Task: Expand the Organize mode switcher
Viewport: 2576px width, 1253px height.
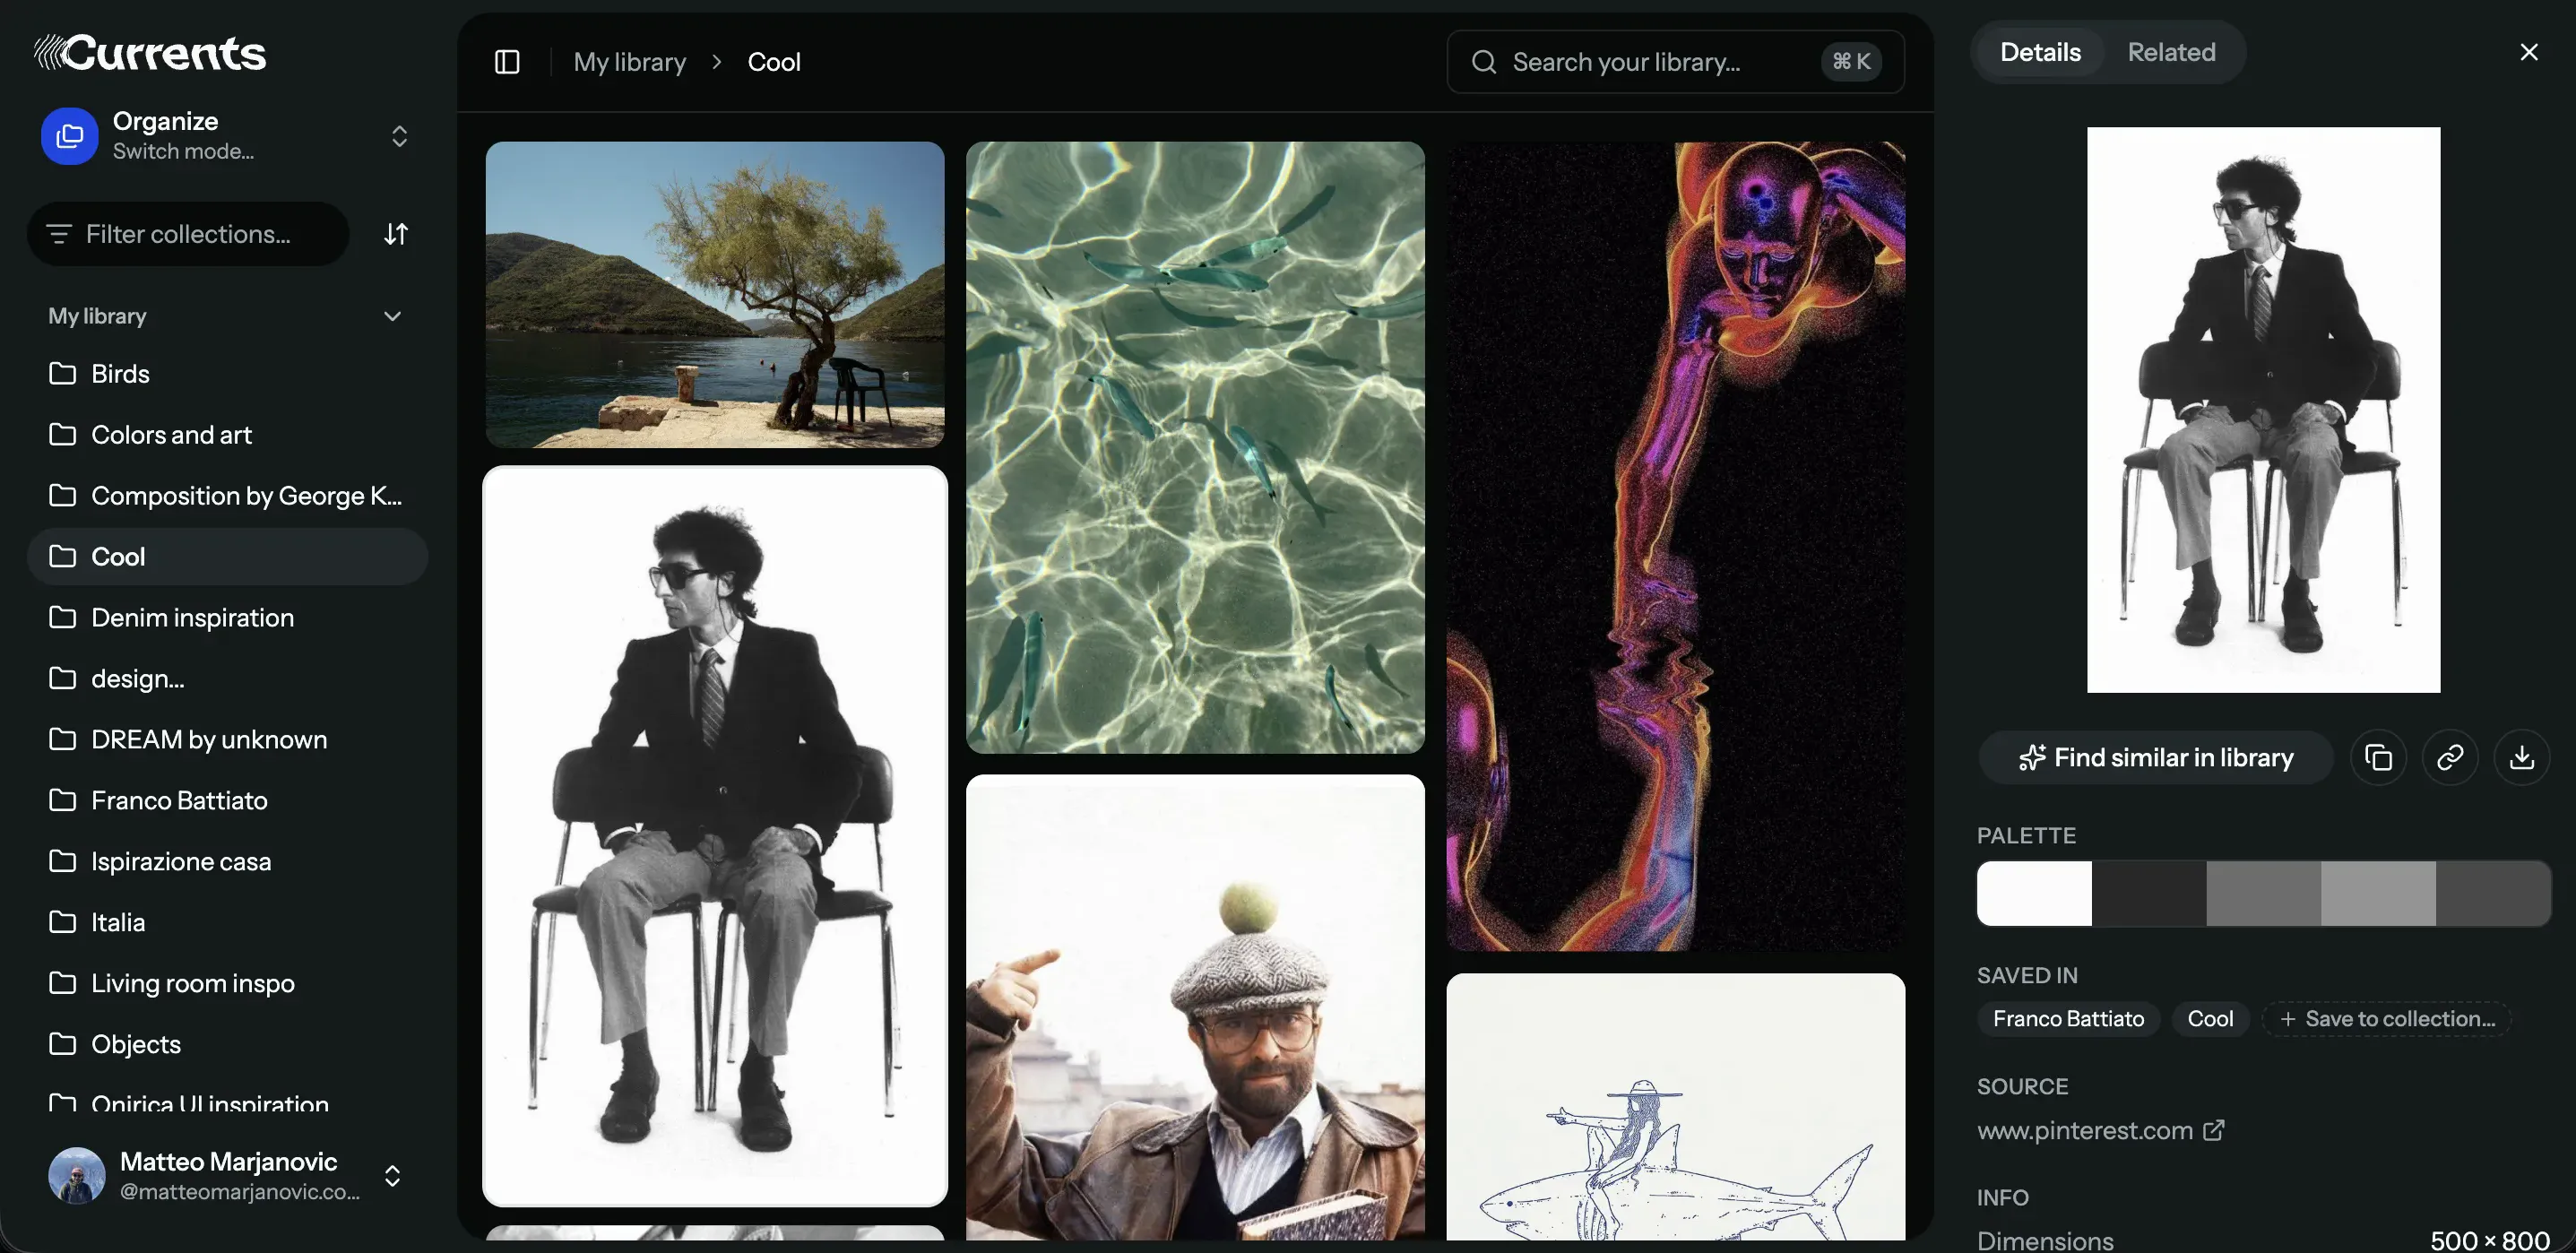Action: tap(399, 136)
